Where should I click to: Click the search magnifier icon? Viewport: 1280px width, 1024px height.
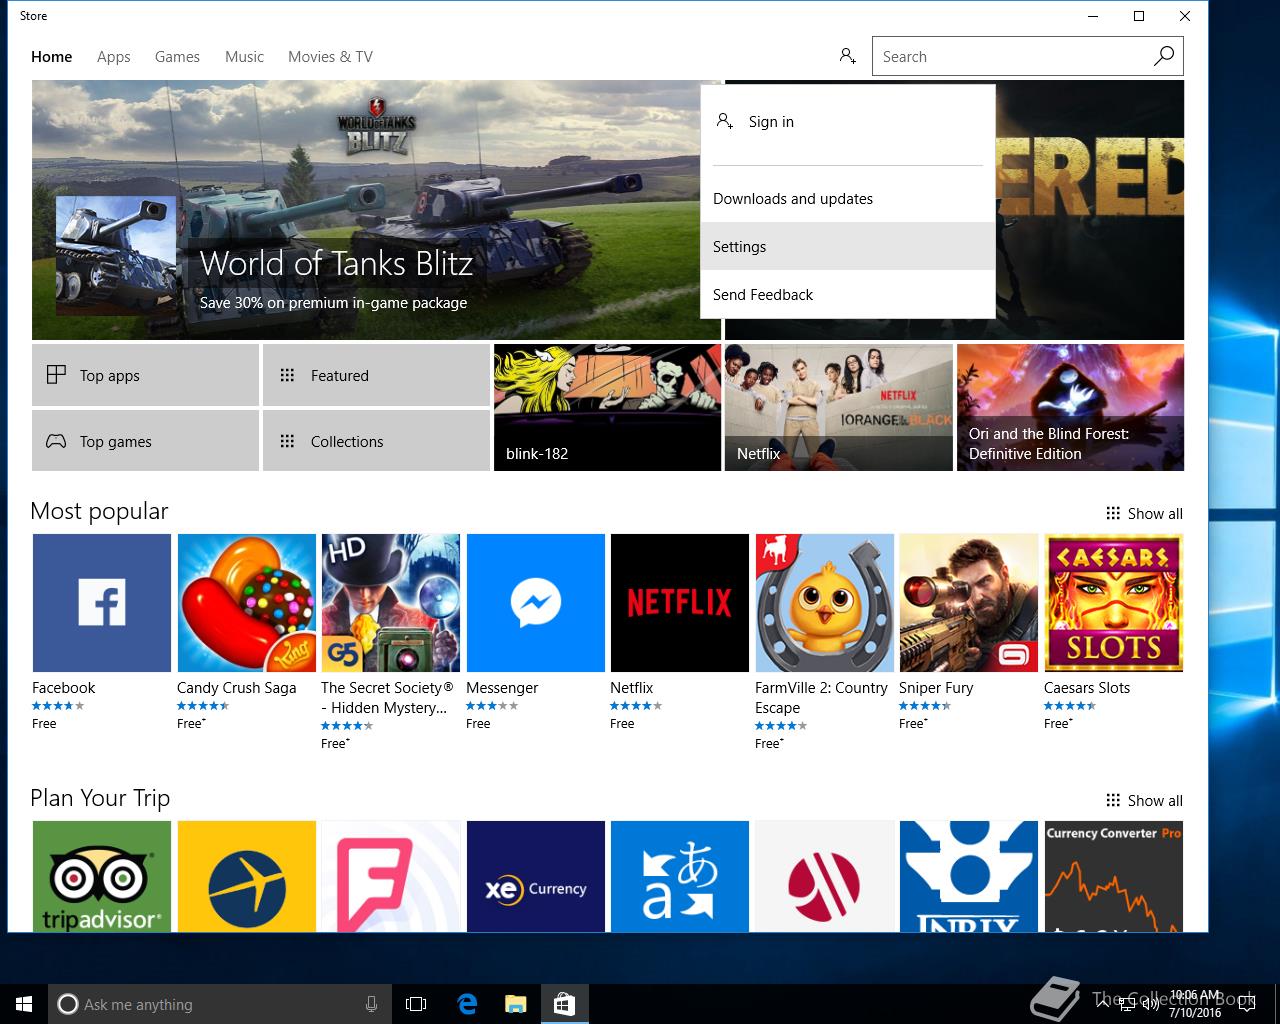(1164, 56)
